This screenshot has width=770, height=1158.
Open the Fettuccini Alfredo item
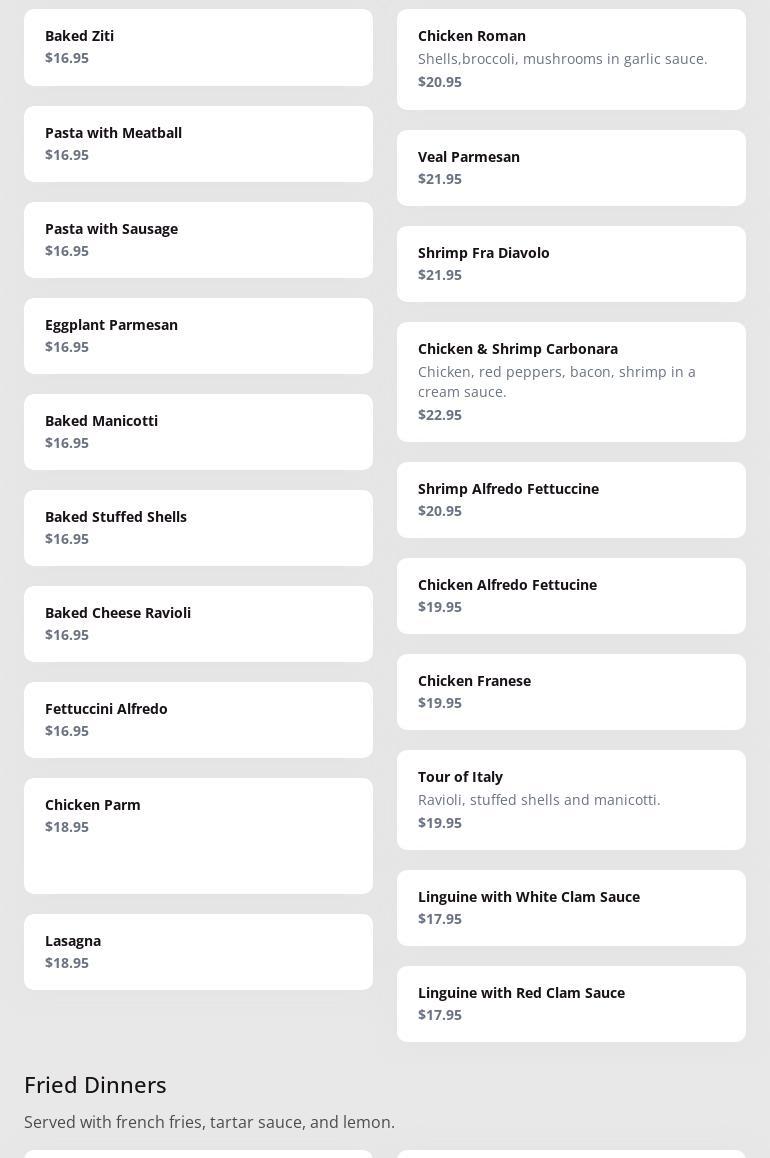coord(198,720)
